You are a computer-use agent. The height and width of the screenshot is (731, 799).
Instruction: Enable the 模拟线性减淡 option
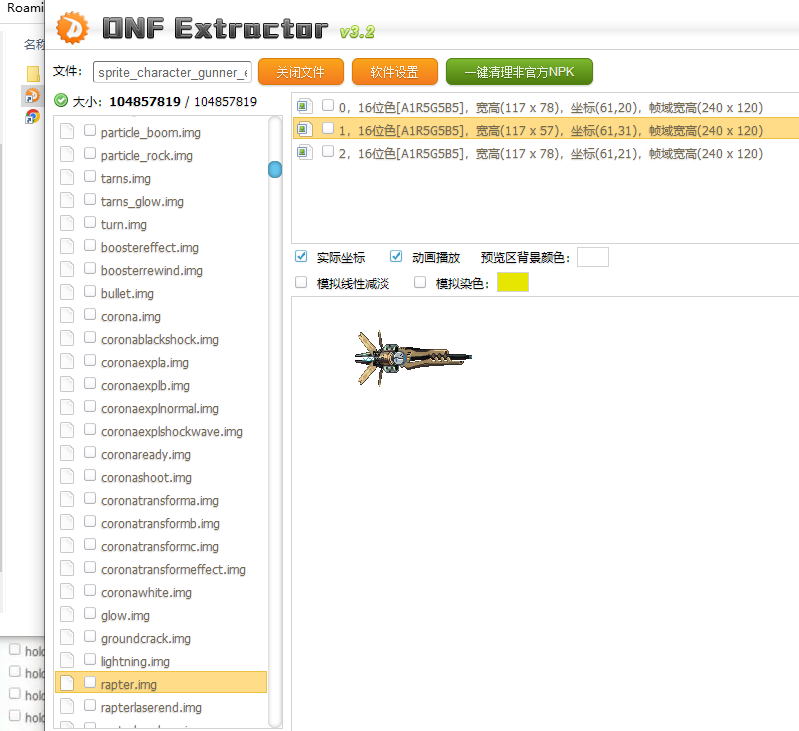tap(301, 283)
